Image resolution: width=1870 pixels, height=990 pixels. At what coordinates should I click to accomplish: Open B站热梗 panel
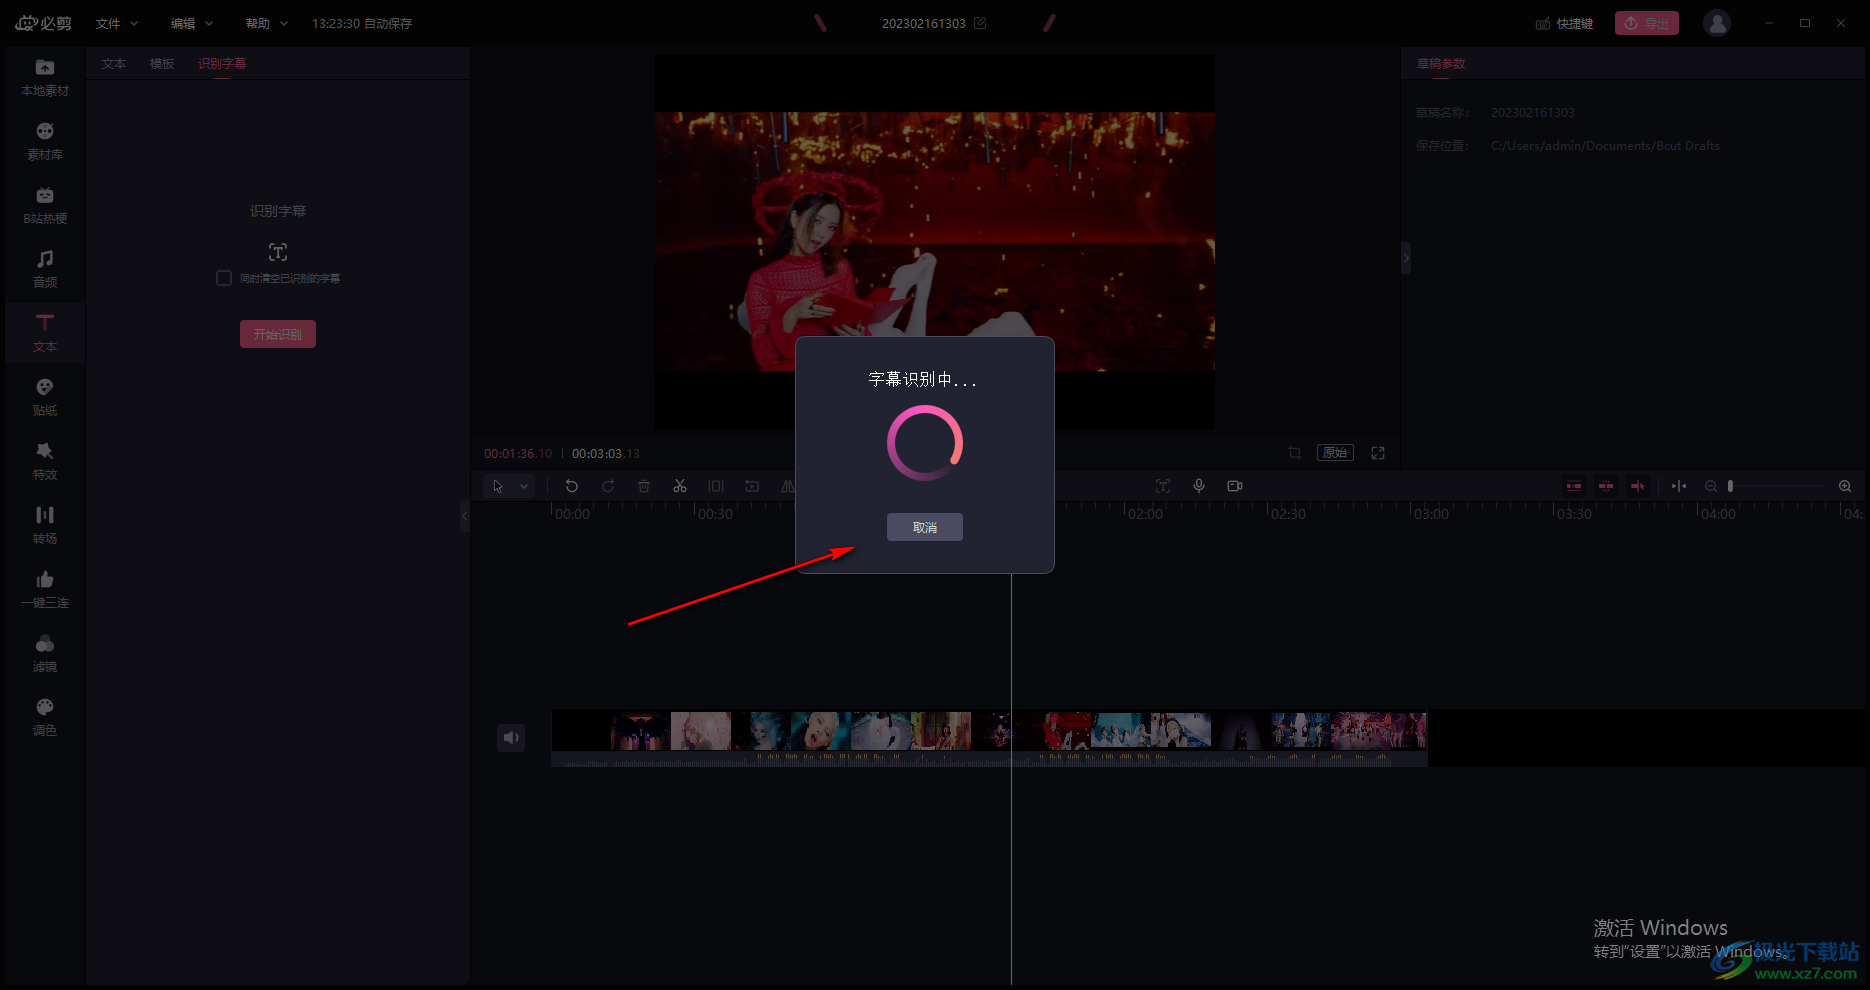(x=45, y=206)
